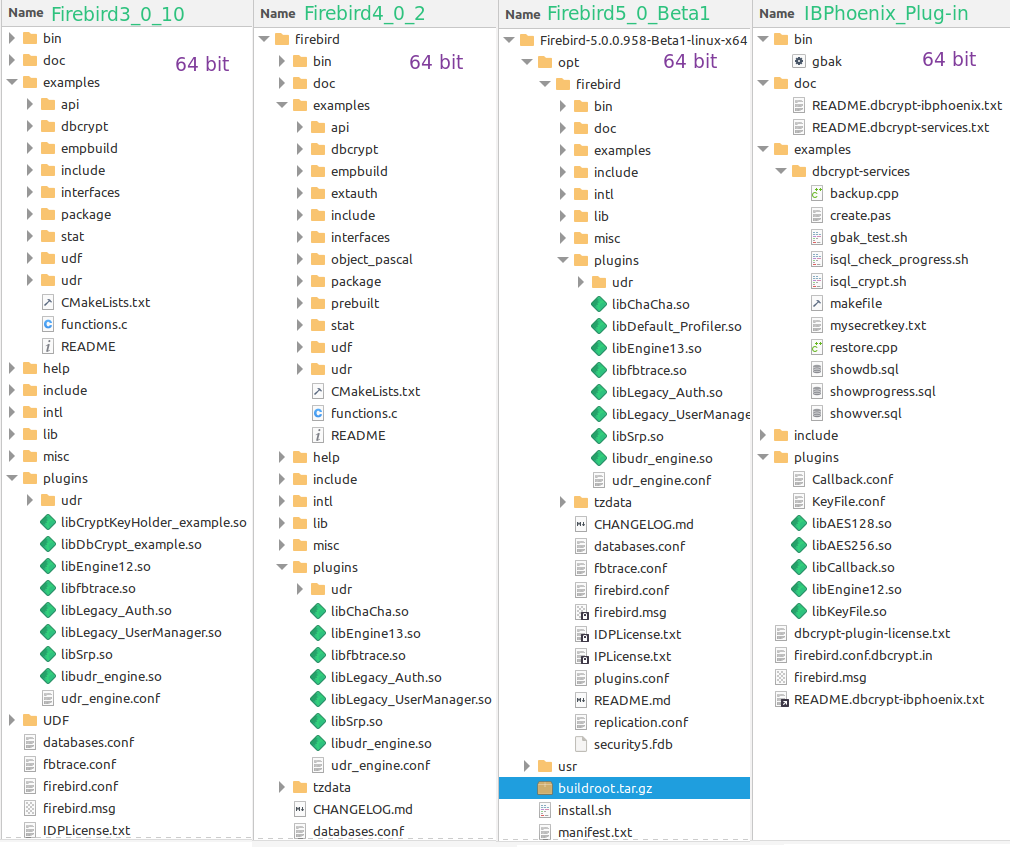Select udr_engine.conf in the Firebird5_0_Beta1 pane
Image resolution: width=1010 pixels, height=850 pixels.
click(x=661, y=480)
